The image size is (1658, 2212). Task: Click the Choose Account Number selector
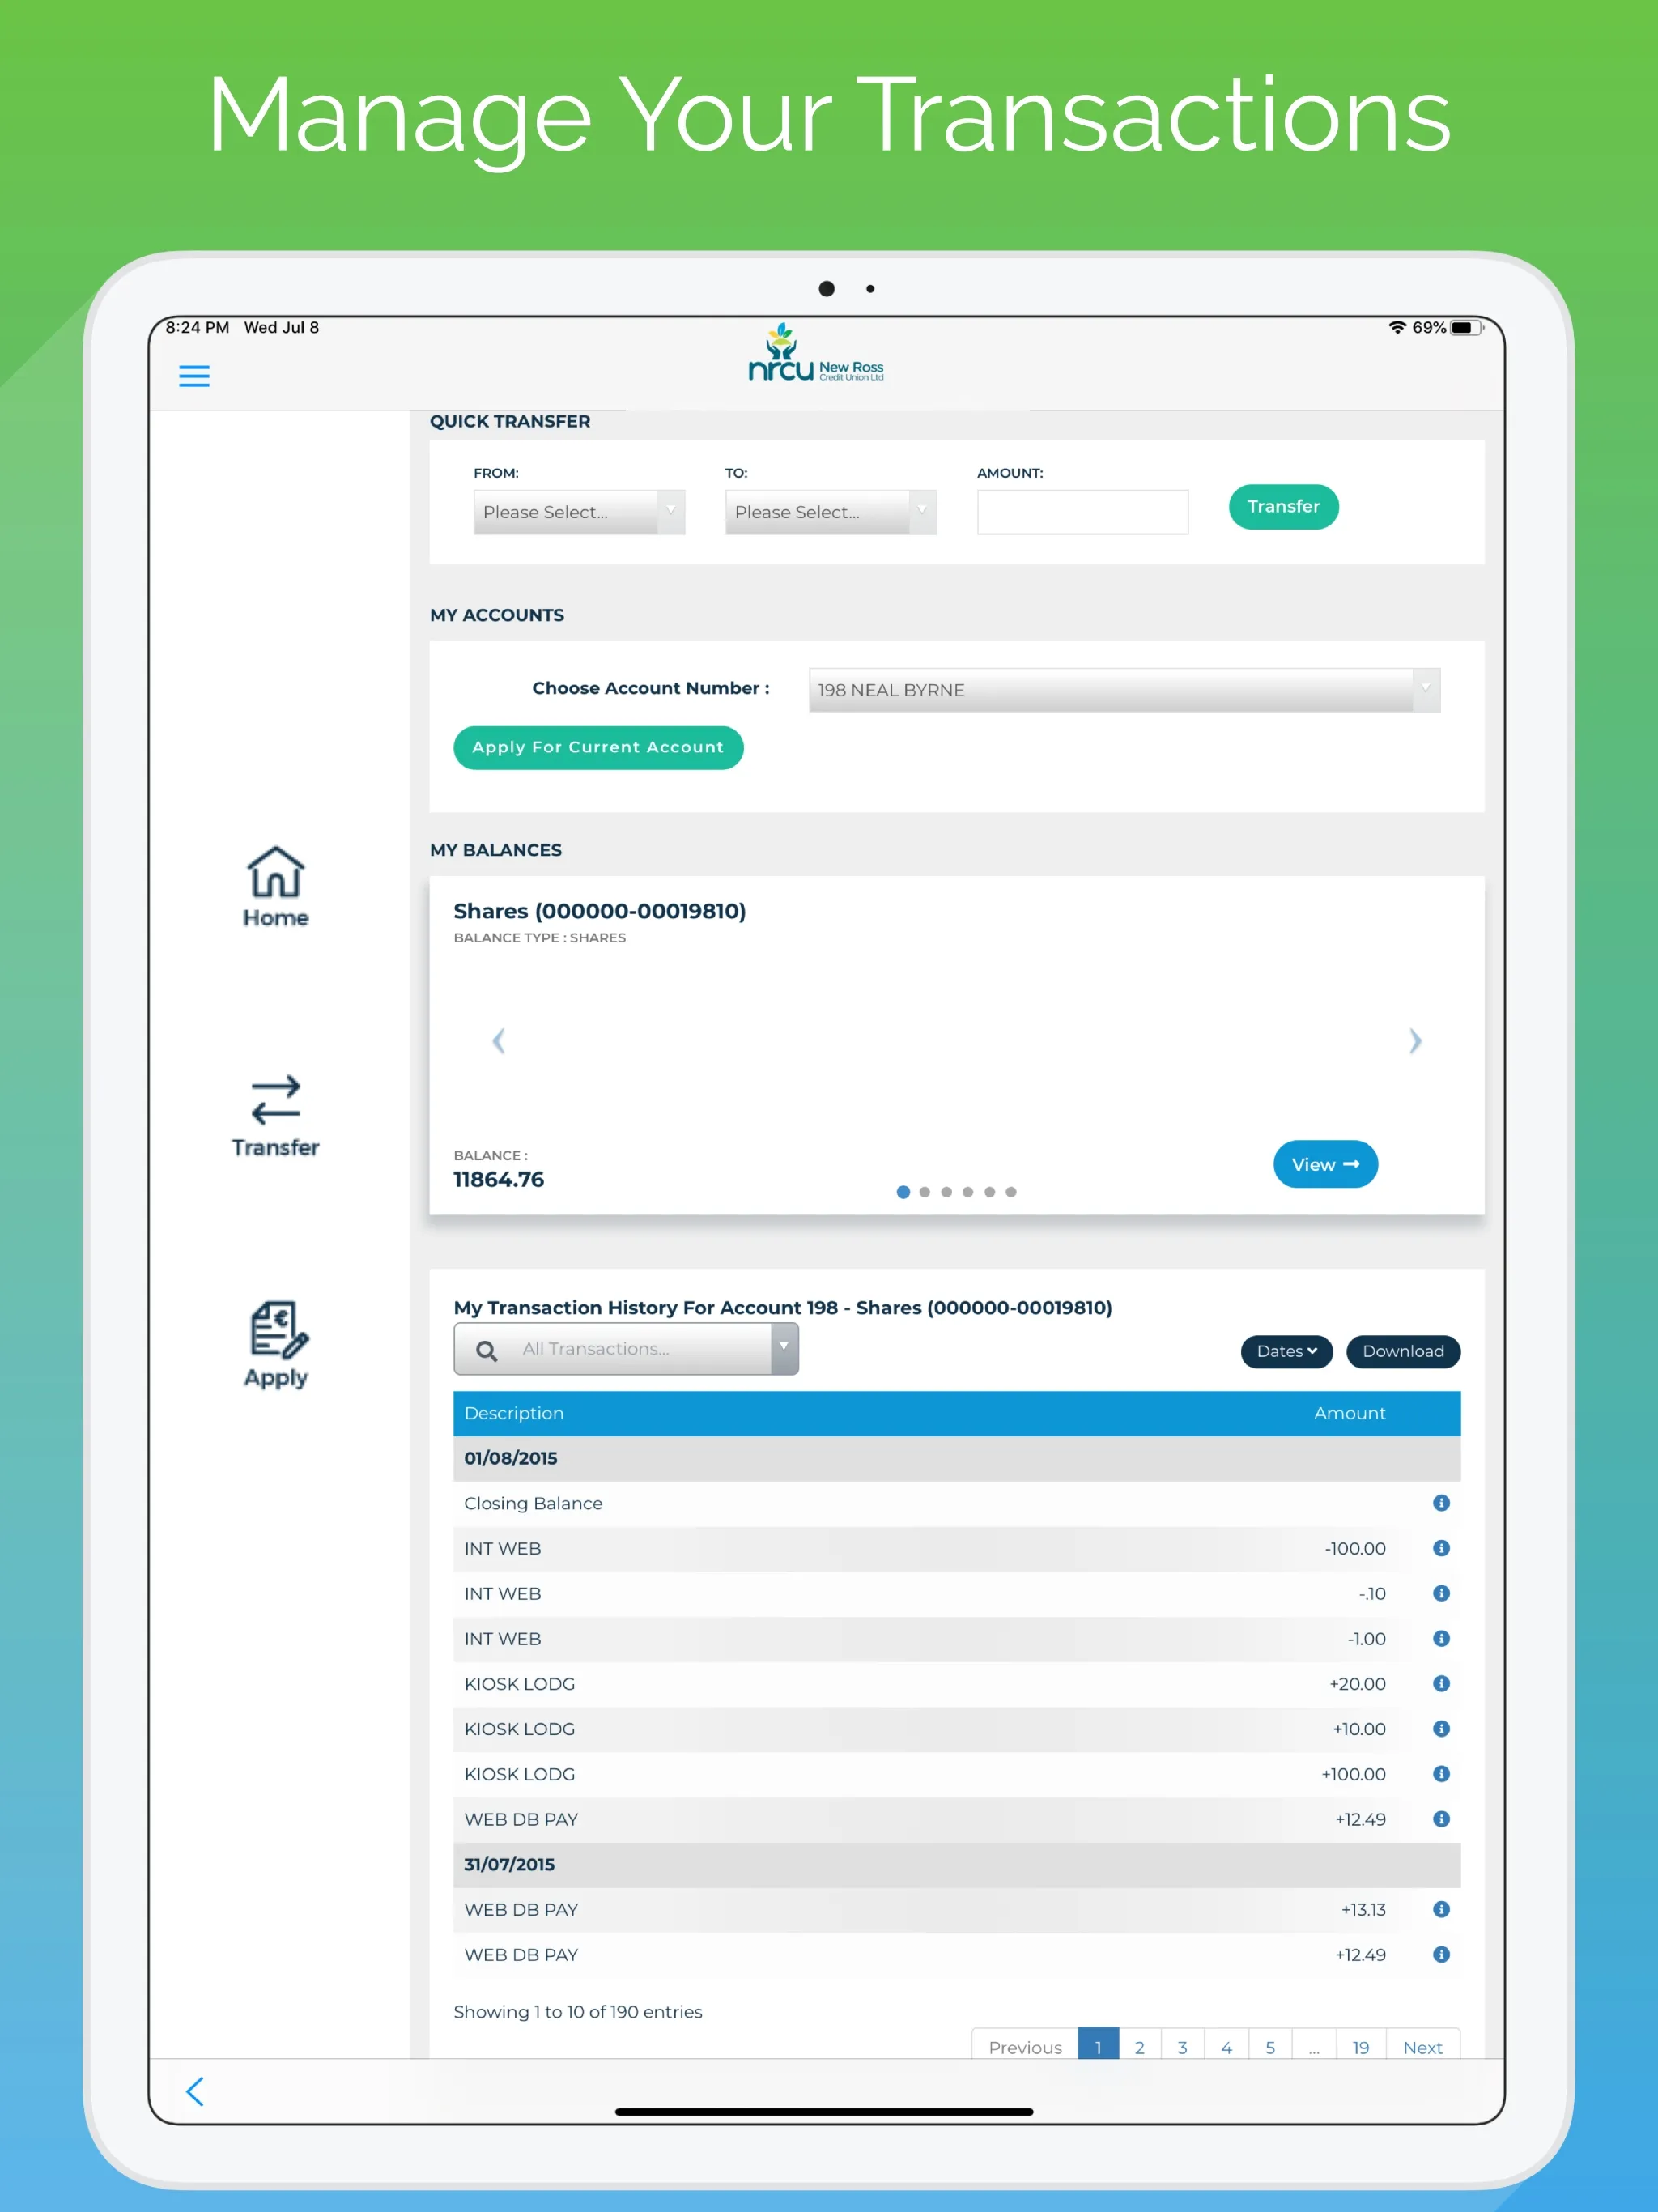(1121, 688)
